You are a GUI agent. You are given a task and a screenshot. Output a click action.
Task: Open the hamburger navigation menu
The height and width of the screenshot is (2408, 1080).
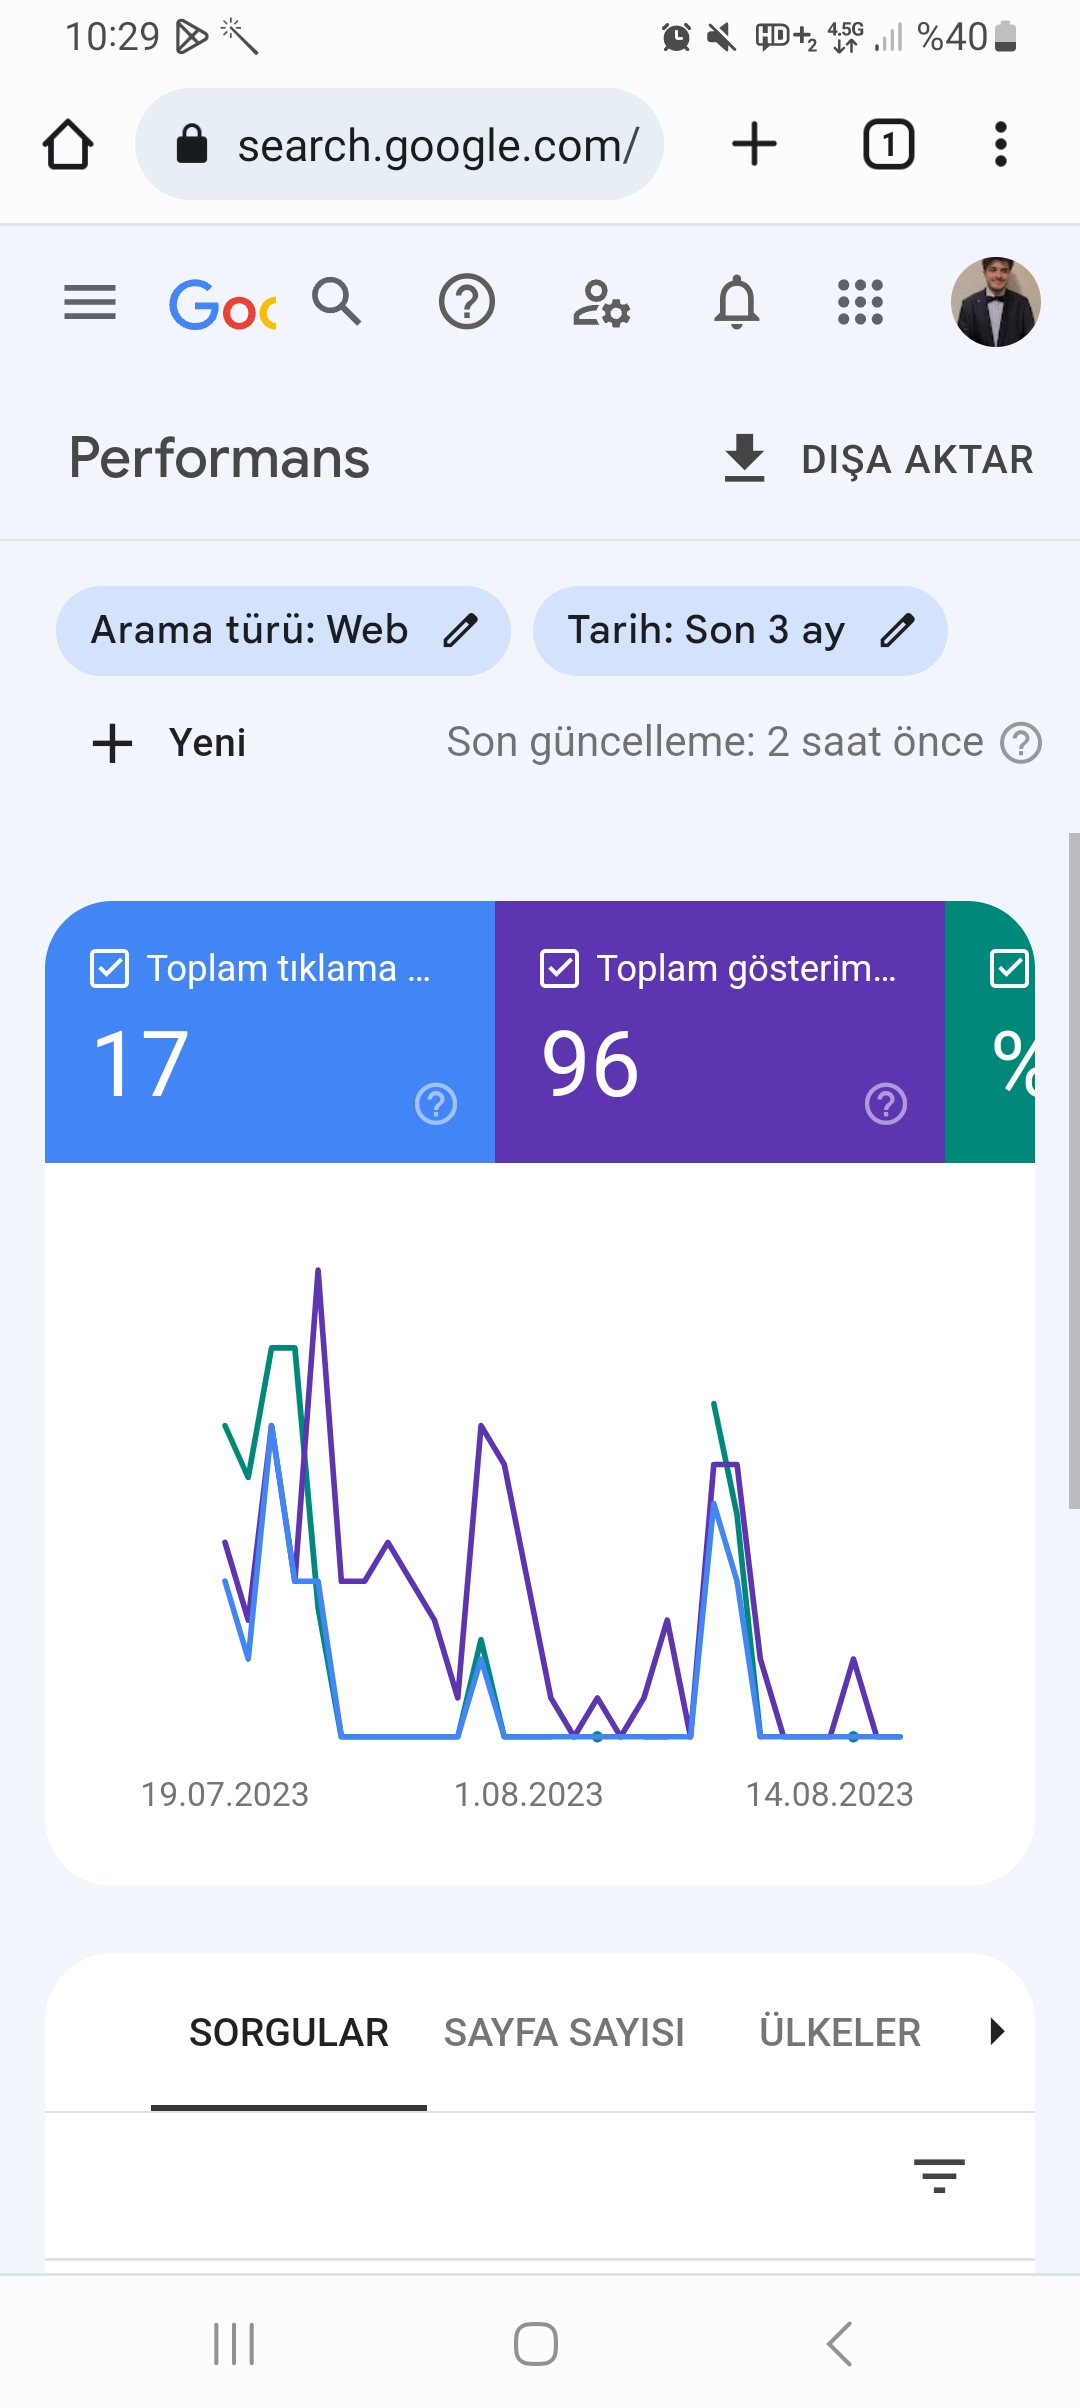90,302
